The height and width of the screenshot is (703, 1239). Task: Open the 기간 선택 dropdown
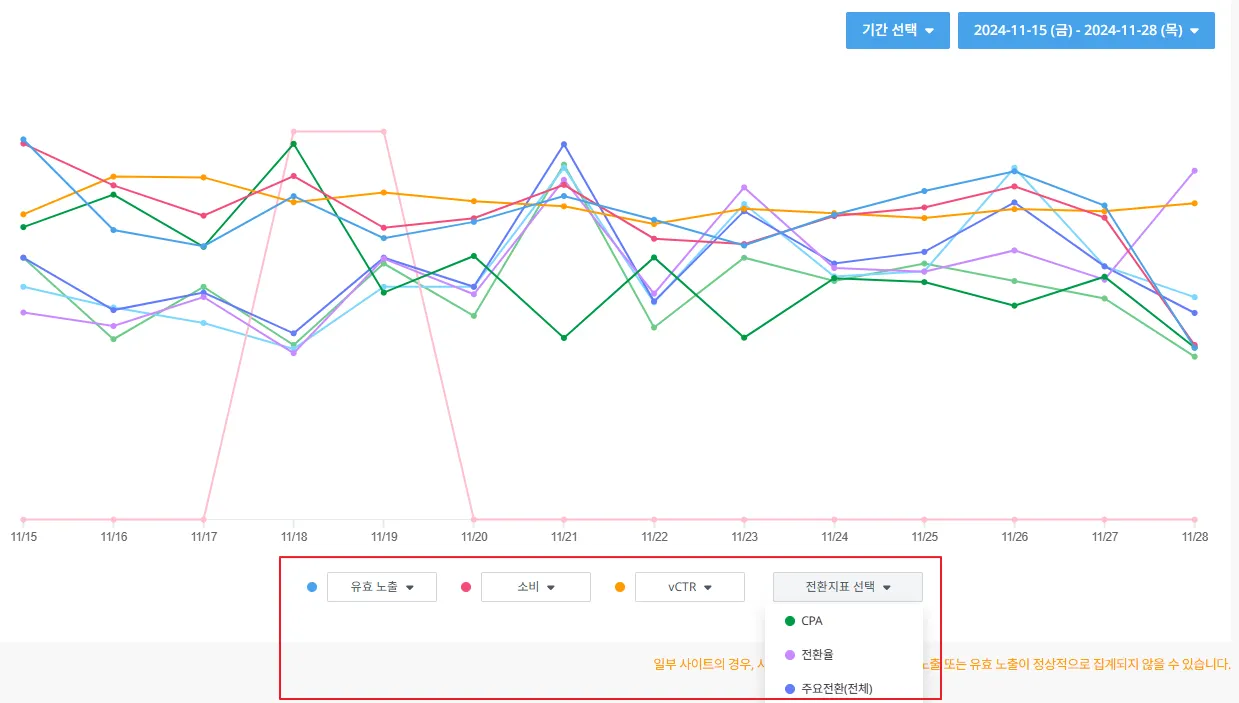click(x=897, y=30)
